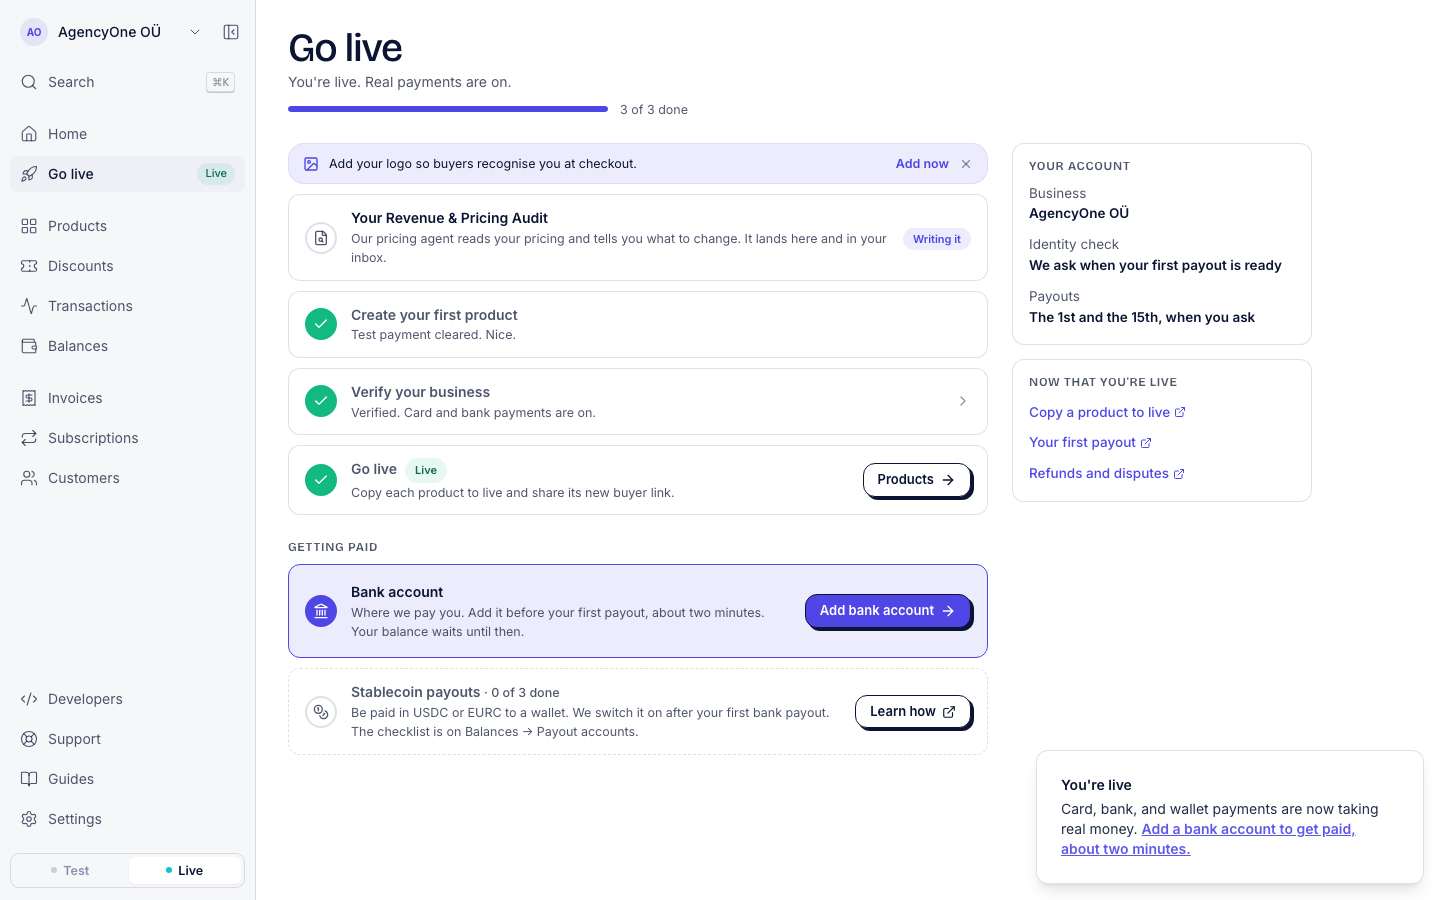This screenshot has height=900, width=1440.
Task: Open Copy a product to live link
Action: pos(1107,412)
